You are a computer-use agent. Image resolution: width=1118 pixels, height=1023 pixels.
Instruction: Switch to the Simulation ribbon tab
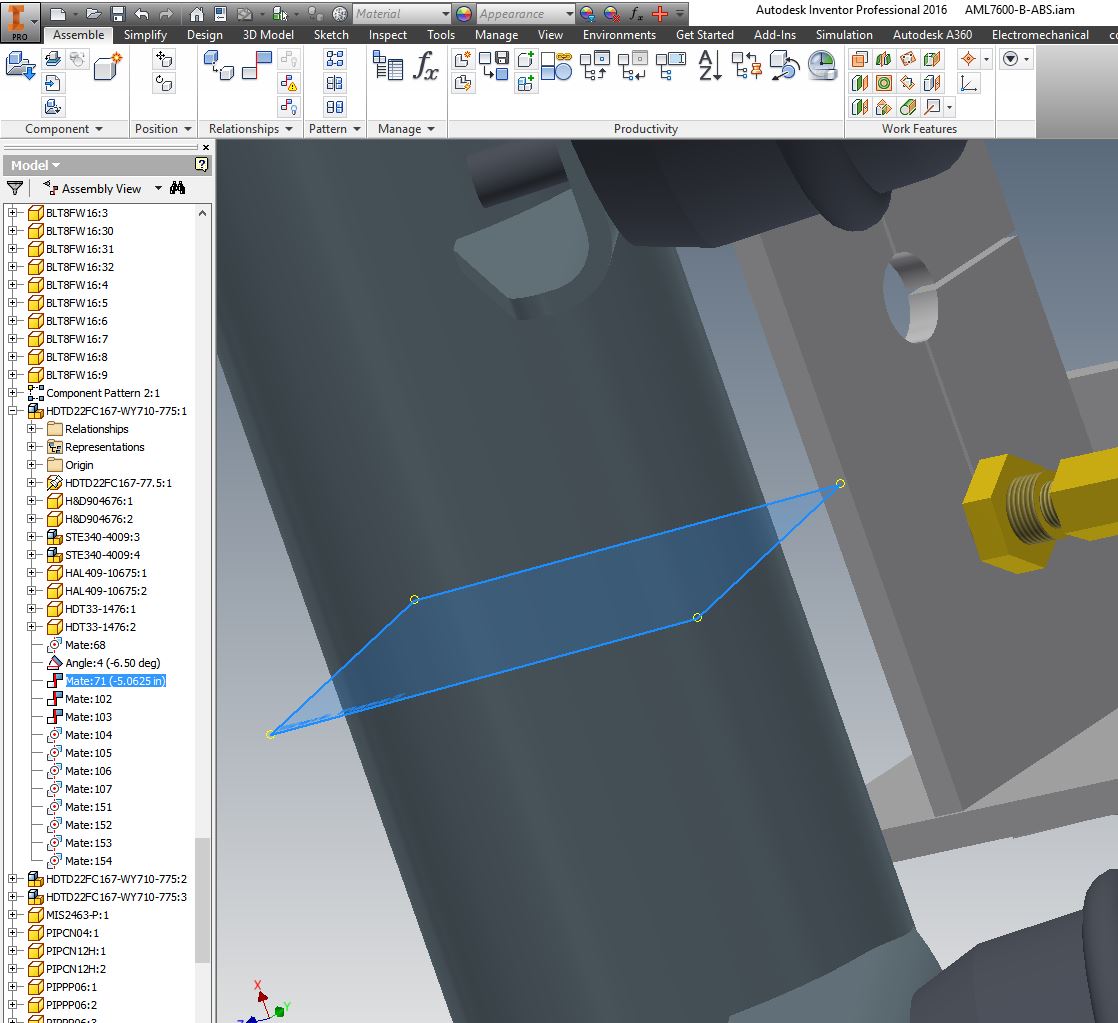(x=845, y=34)
